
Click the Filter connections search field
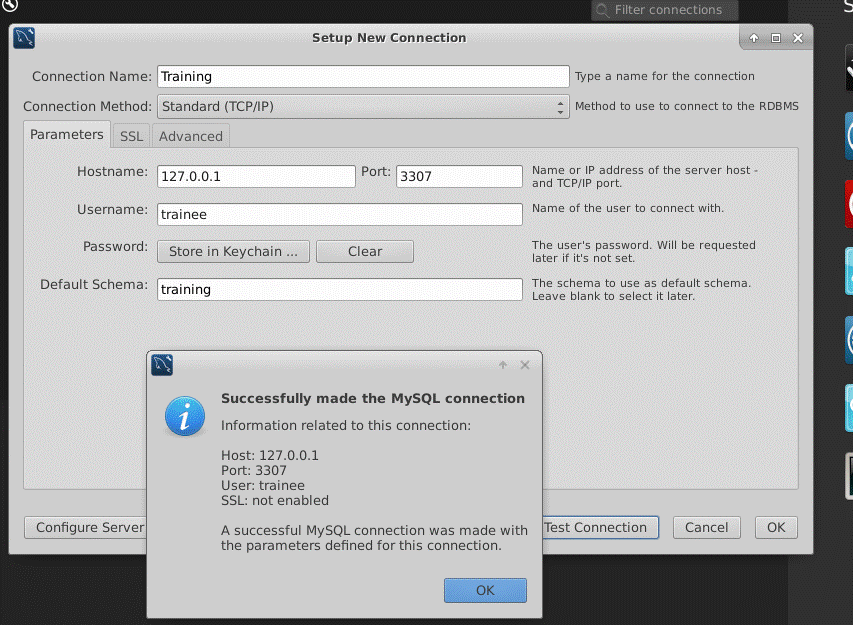point(665,10)
